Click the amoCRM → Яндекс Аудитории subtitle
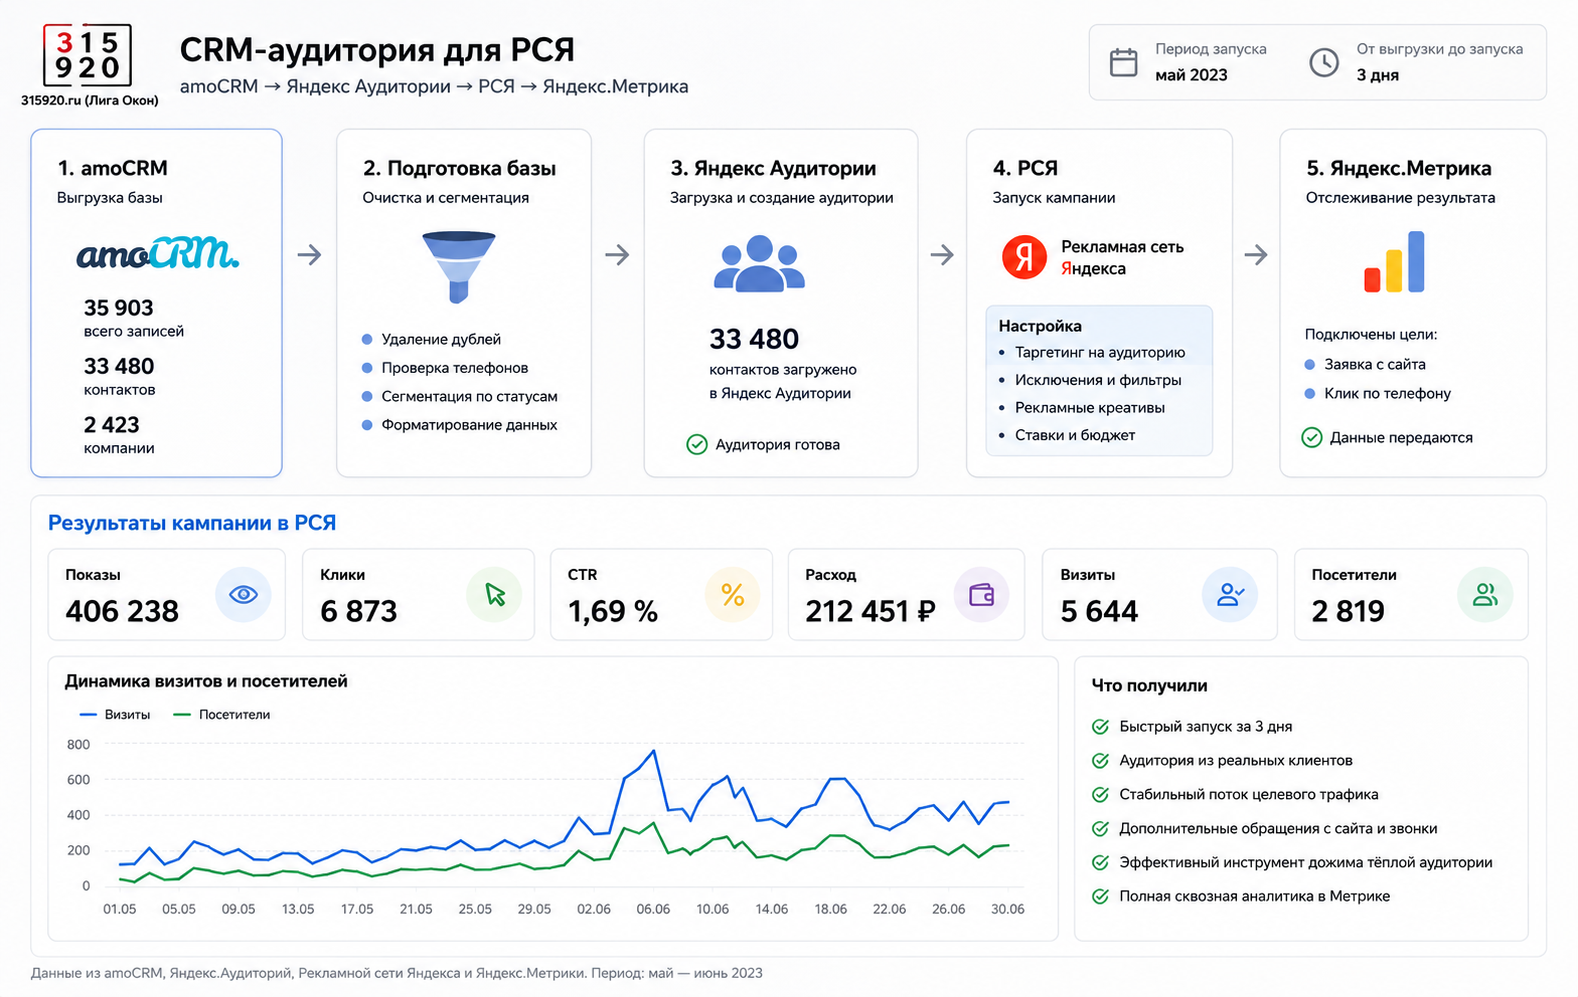The image size is (1578, 997). tap(434, 86)
